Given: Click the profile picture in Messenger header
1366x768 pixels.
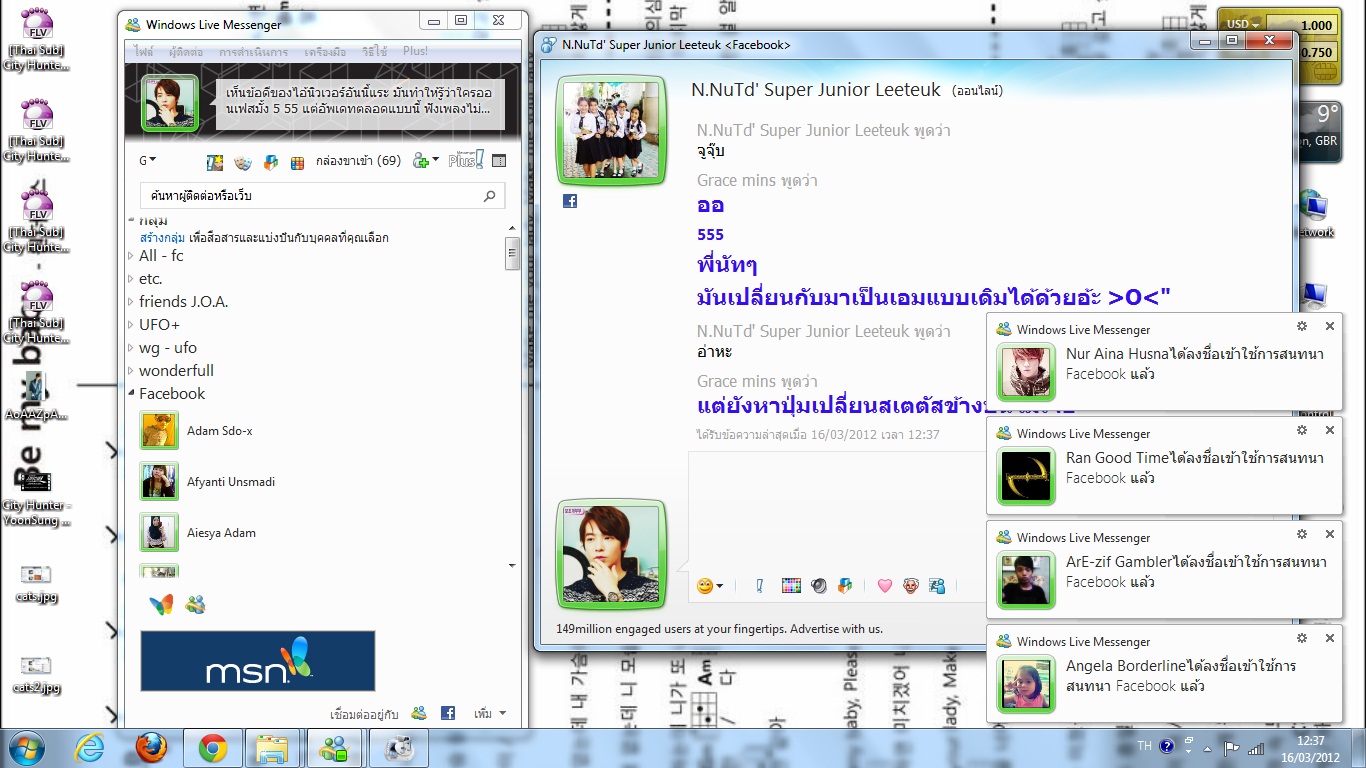Looking at the screenshot, I should tap(170, 102).
